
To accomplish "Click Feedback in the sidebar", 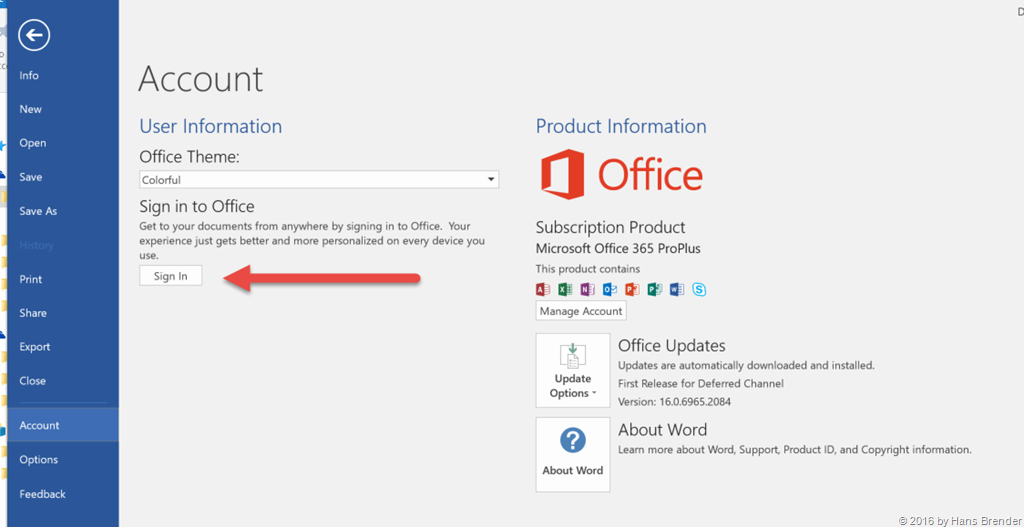I will click(x=43, y=494).
